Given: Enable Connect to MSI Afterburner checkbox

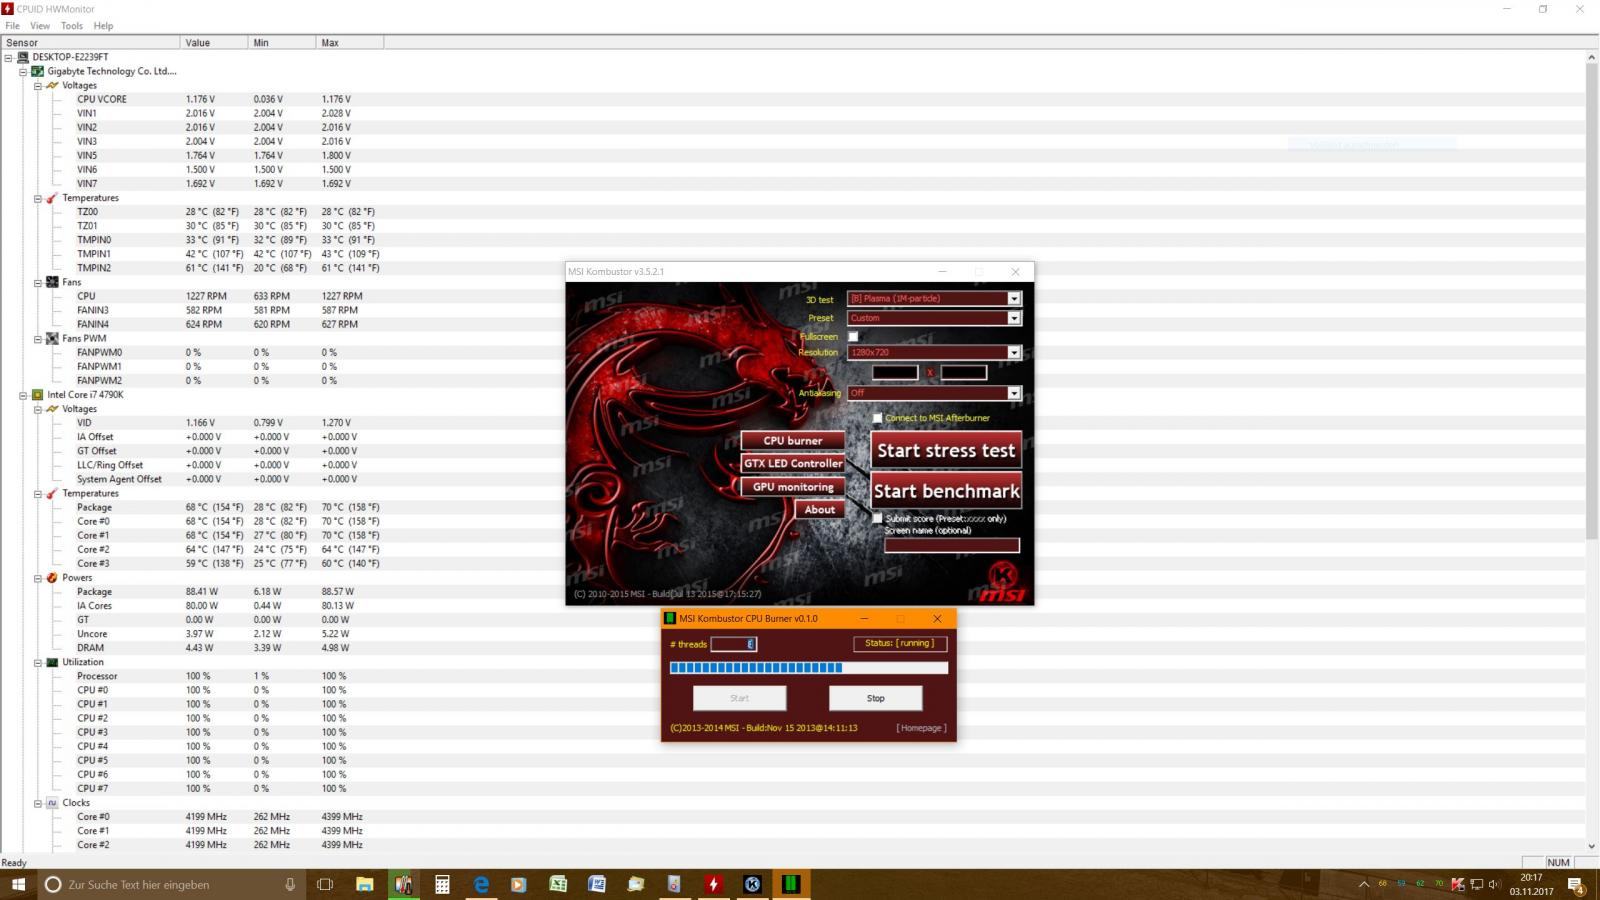Looking at the screenshot, I should point(878,418).
